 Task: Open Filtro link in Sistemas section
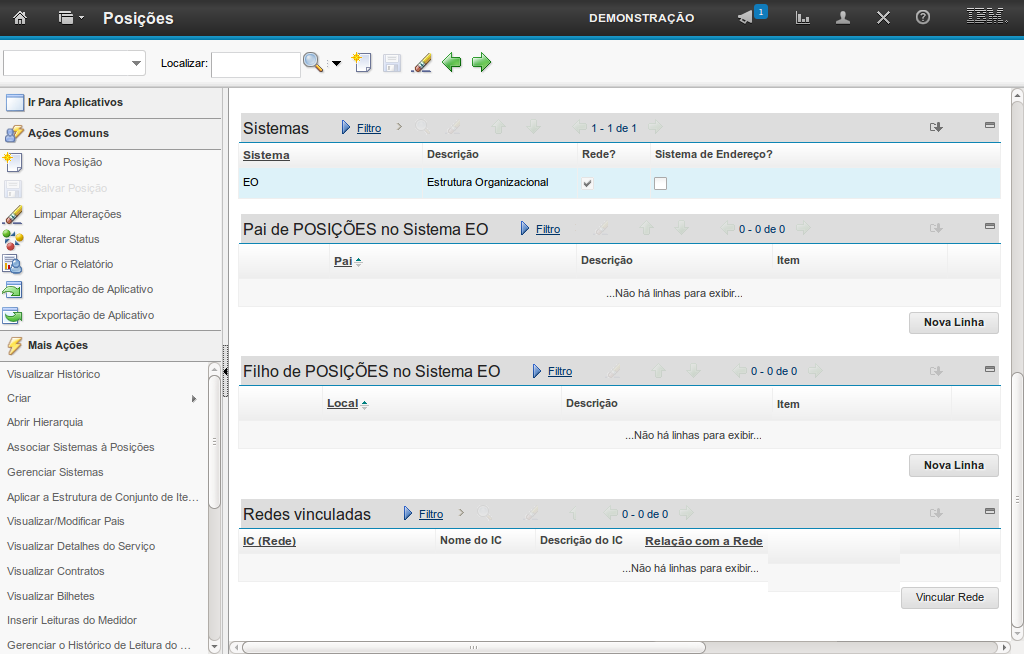(369, 128)
